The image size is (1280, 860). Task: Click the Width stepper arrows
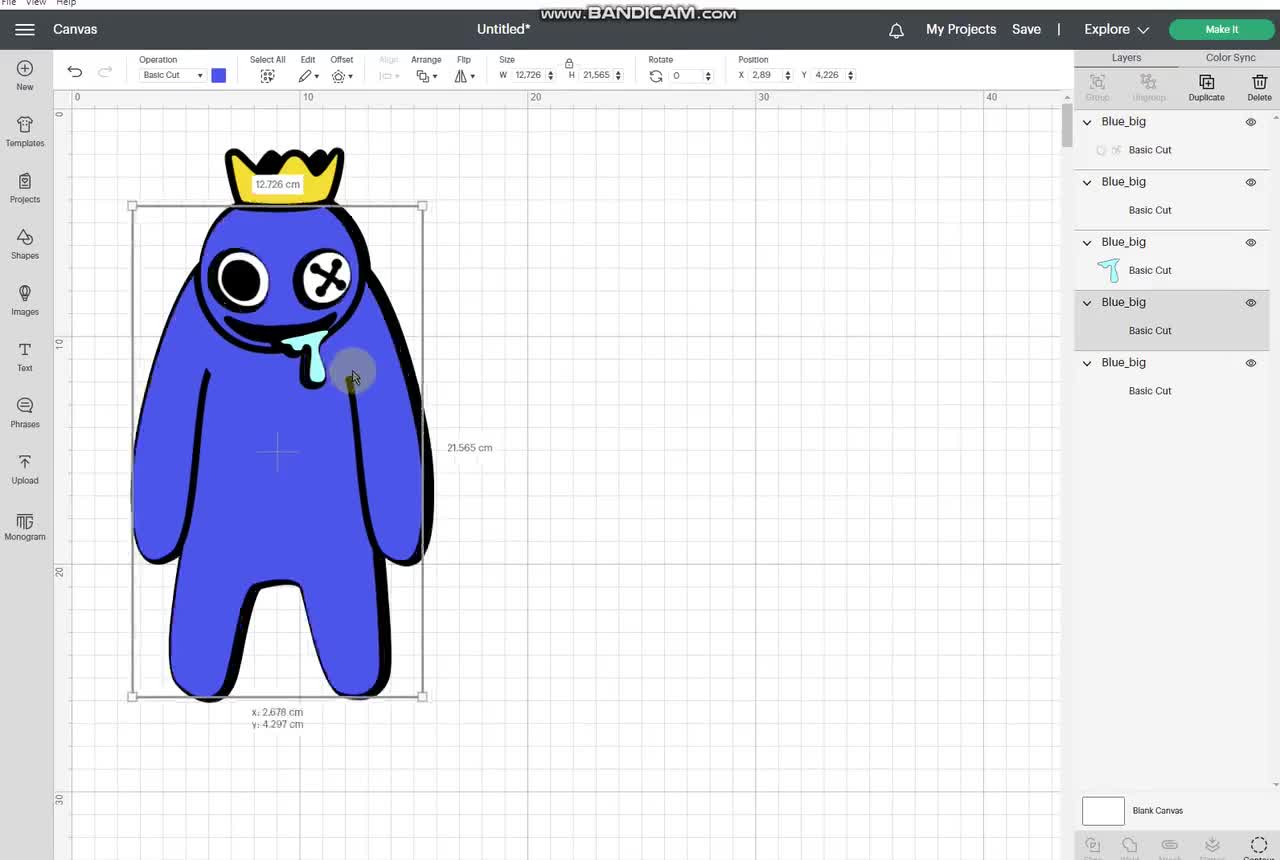tap(550, 76)
